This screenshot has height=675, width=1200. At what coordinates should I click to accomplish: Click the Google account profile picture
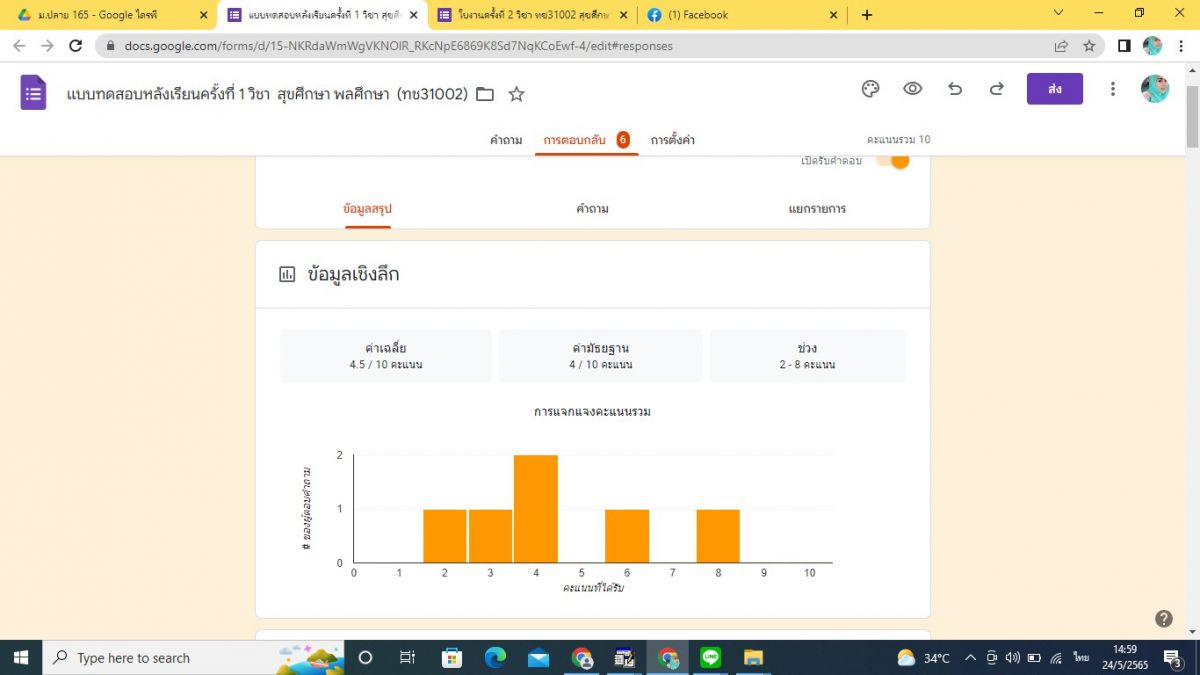pyautogui.click(x=1154, y=89)
